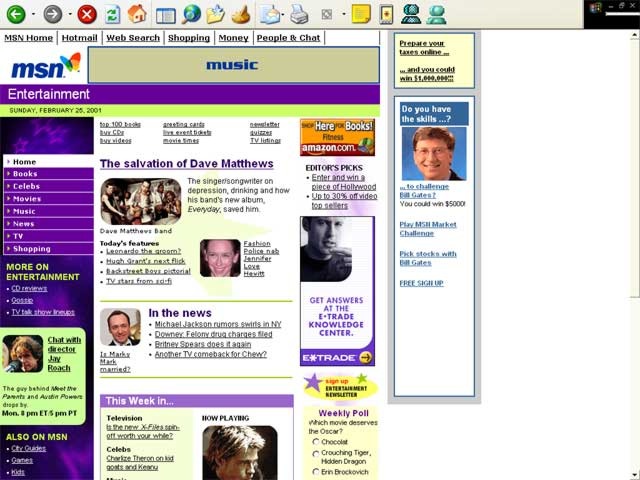Open the globe Search icon
Image resolution: width=640 pixels, height=480 pixels.
pos(191,14)
